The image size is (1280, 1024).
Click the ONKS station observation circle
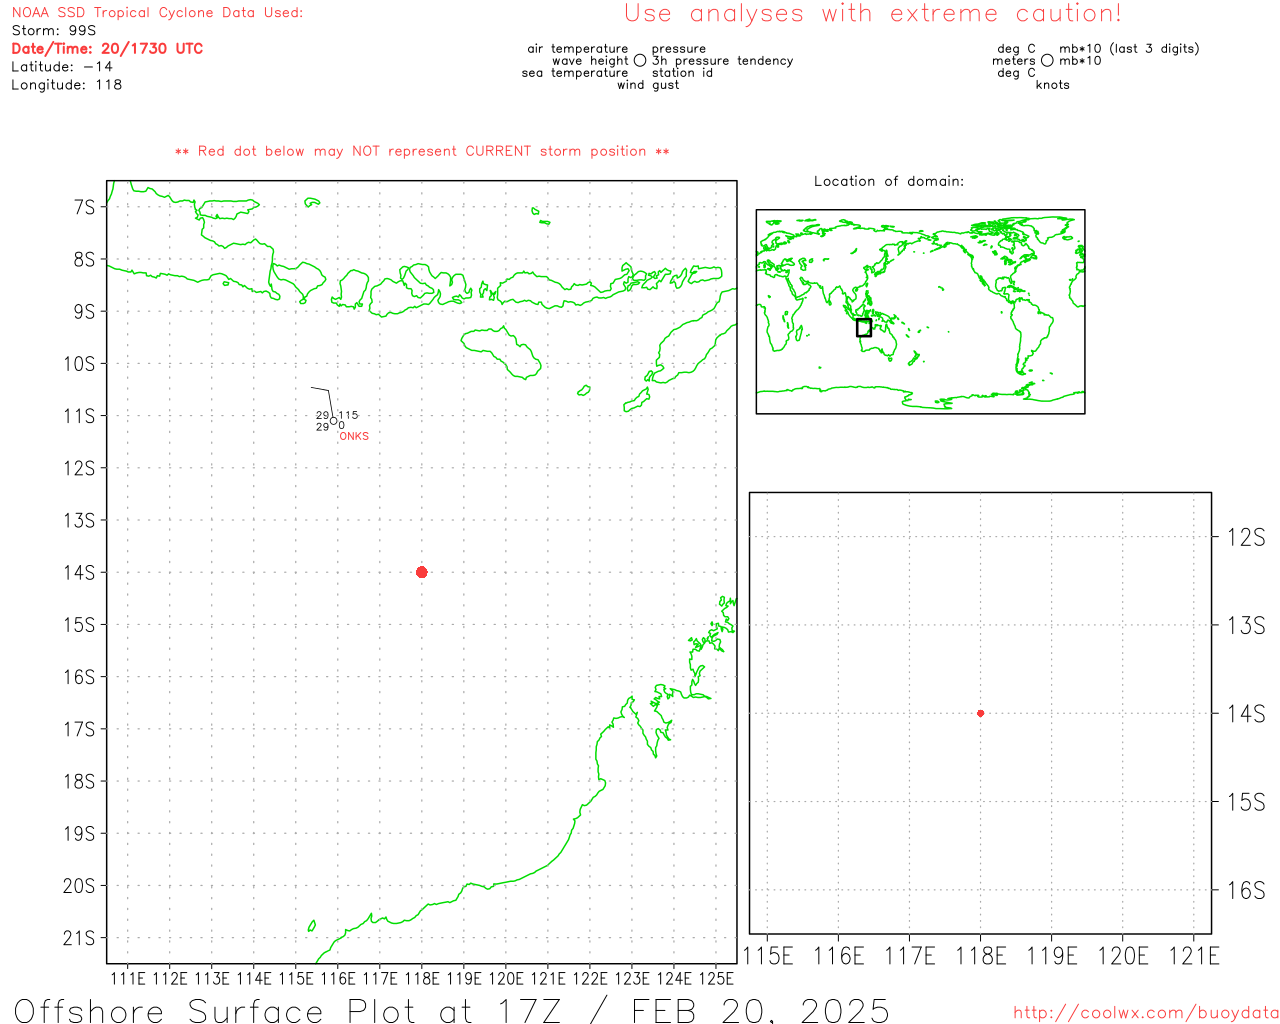[334, 420]
